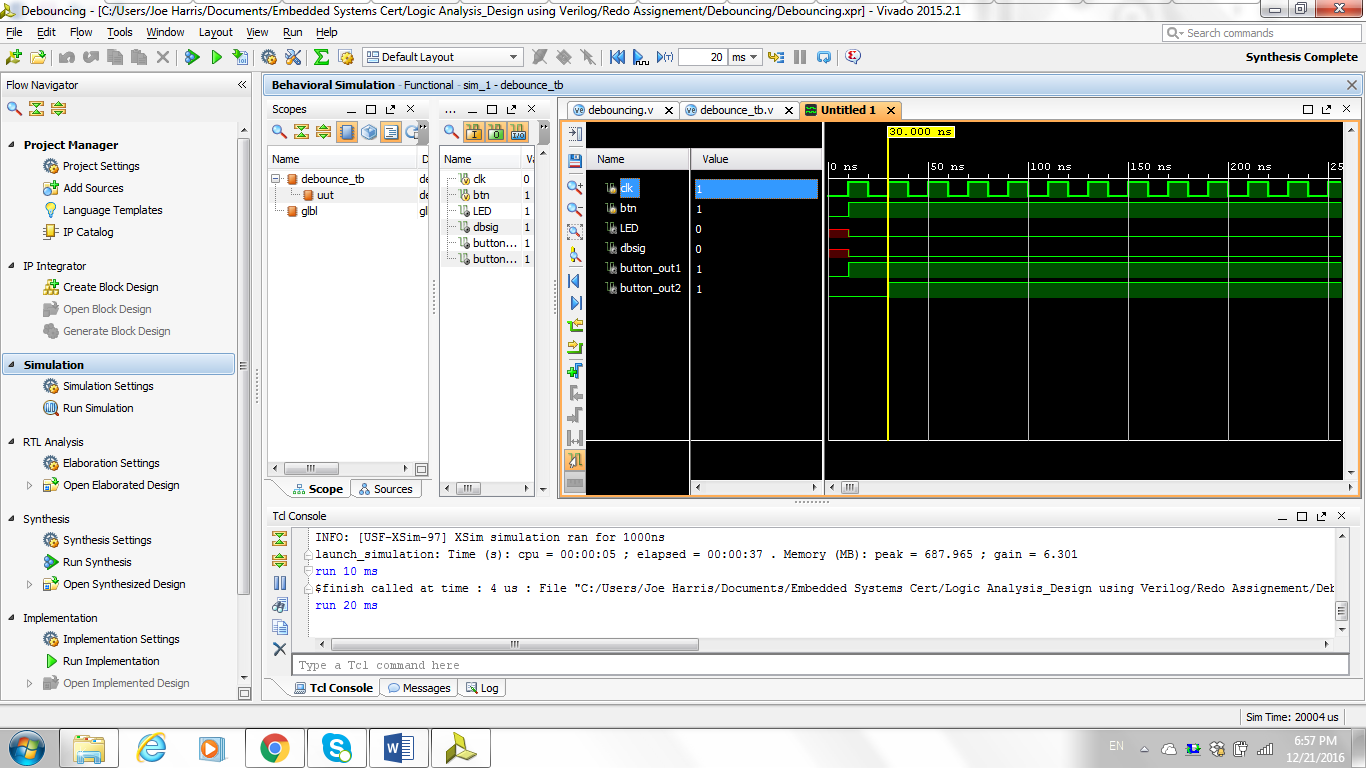
Task: Click the Add Marker icon
Action: point(575,371)
